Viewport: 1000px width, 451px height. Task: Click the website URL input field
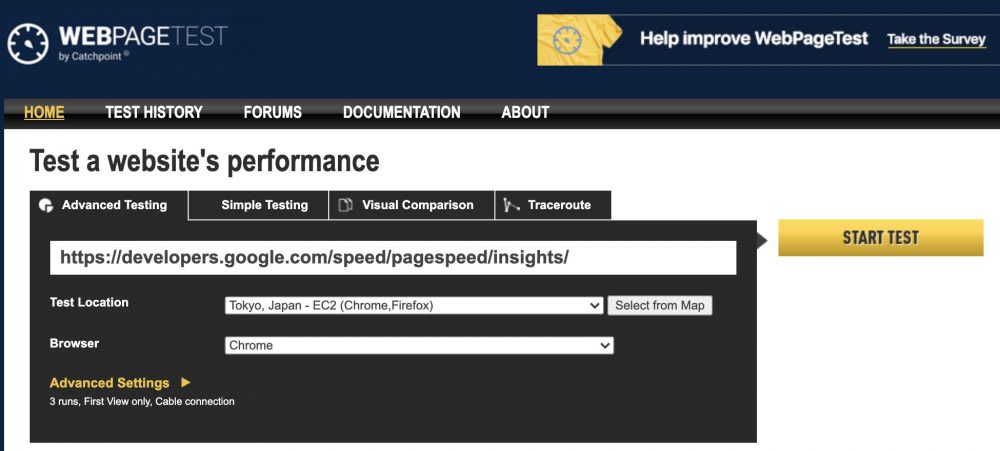point(393,258)
